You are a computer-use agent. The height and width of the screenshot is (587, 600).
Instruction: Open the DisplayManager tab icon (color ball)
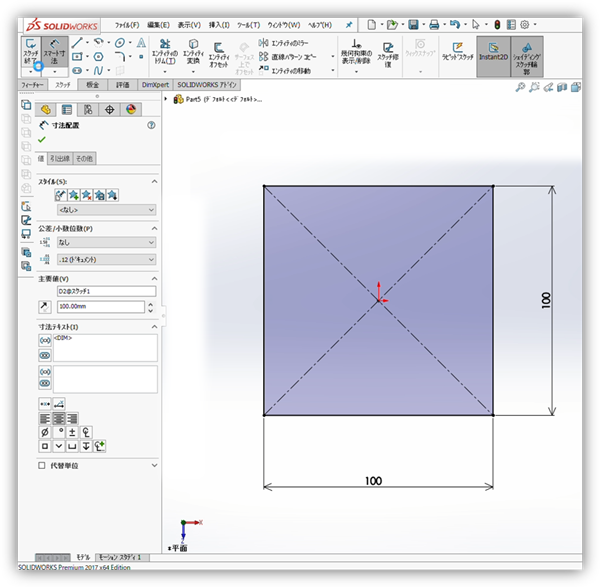131,110
